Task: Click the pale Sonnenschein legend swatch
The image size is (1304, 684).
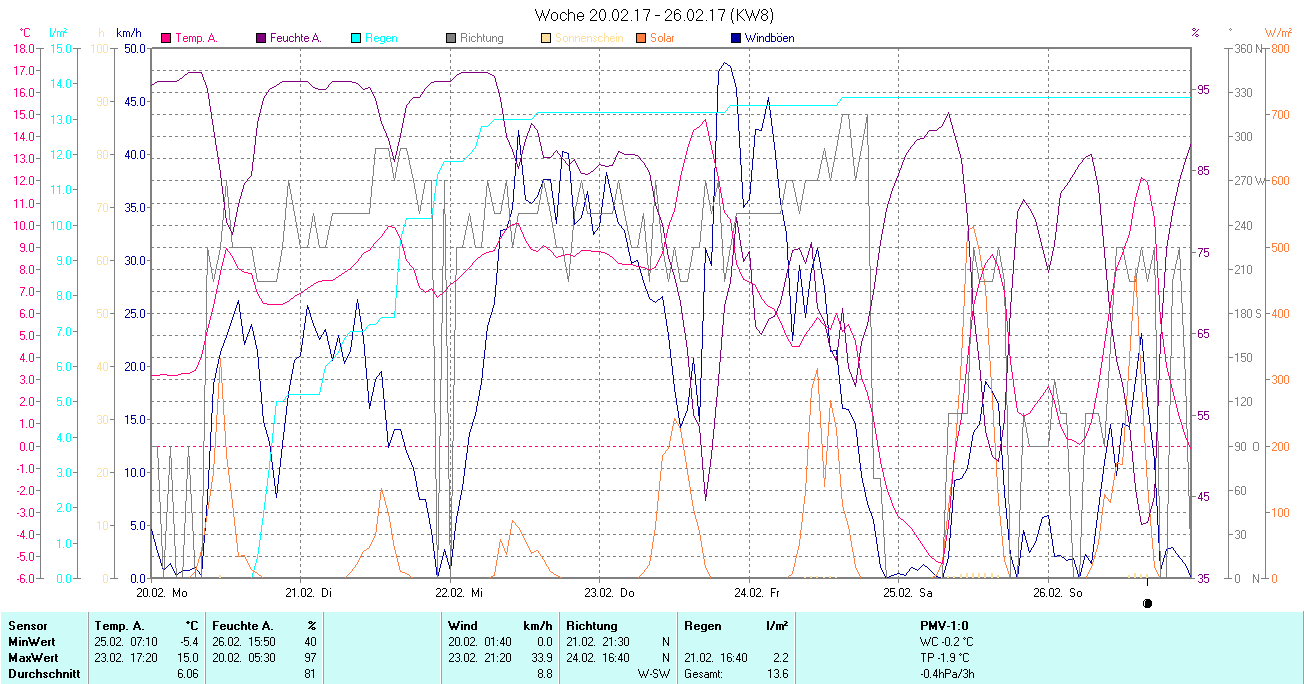Action: (x=546, y=38)
